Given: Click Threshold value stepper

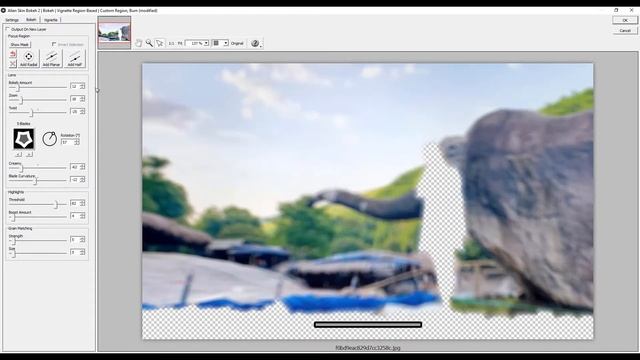Looking at the screenshot, I should click(x=82, y=203).
